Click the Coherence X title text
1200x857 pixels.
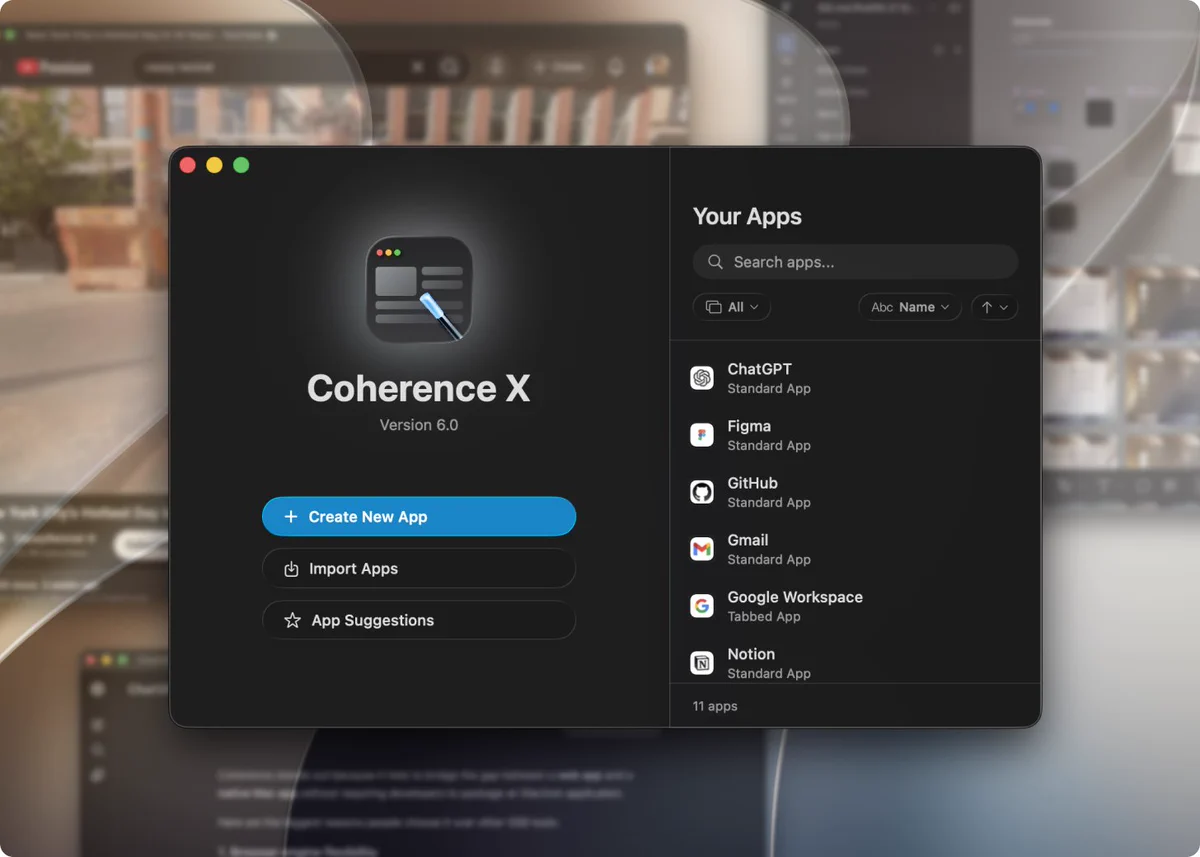(x=419, y=388)
